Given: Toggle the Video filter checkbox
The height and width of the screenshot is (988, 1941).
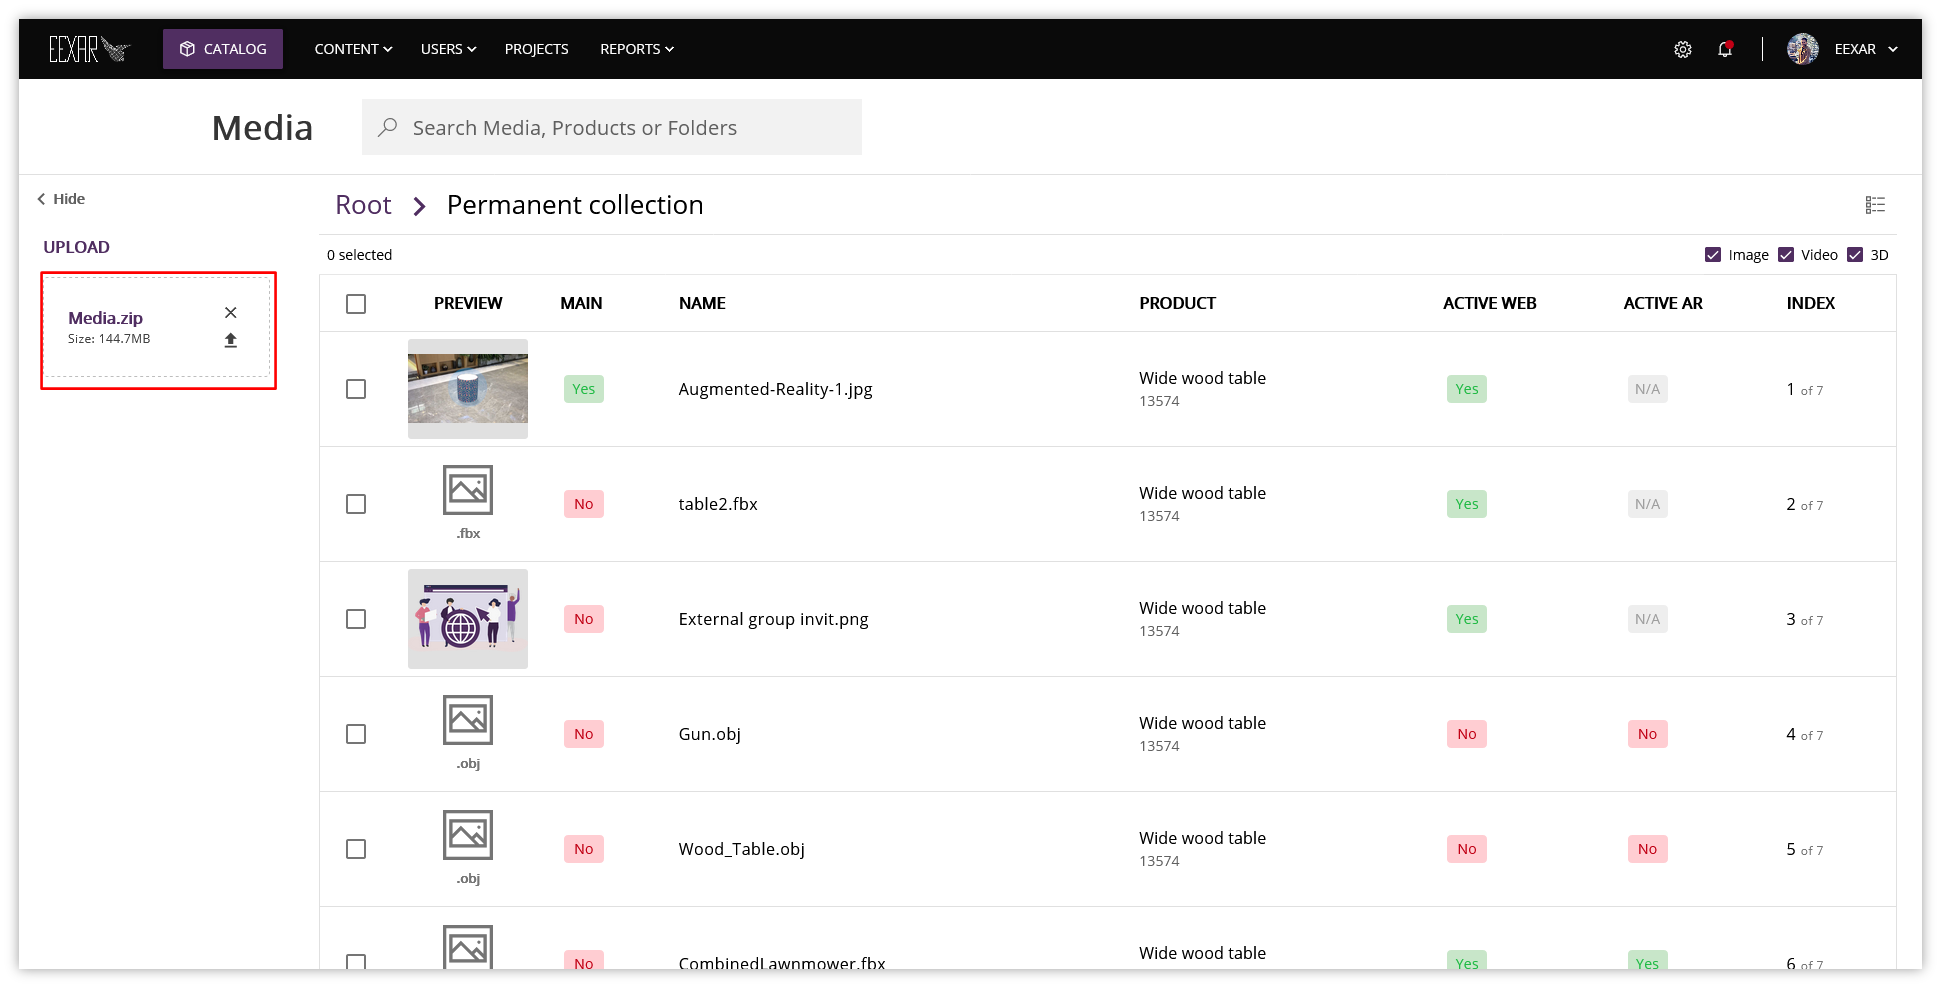Looking at the screenshot, I should pos(1786,255).
